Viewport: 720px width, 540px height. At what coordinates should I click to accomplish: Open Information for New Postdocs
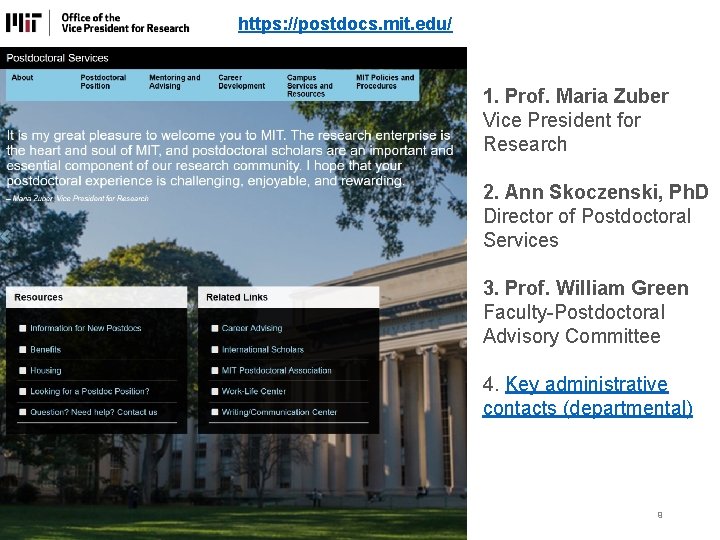85,328
